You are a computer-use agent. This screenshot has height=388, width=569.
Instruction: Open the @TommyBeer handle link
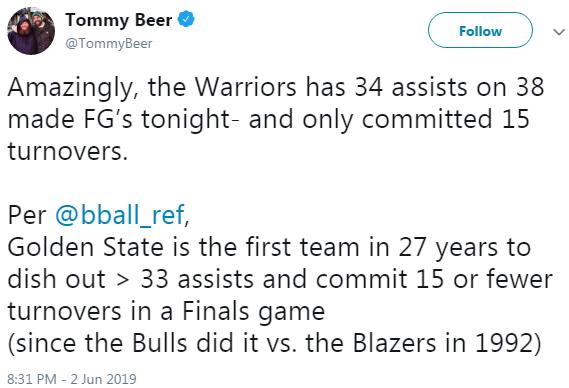coord(109,44)
